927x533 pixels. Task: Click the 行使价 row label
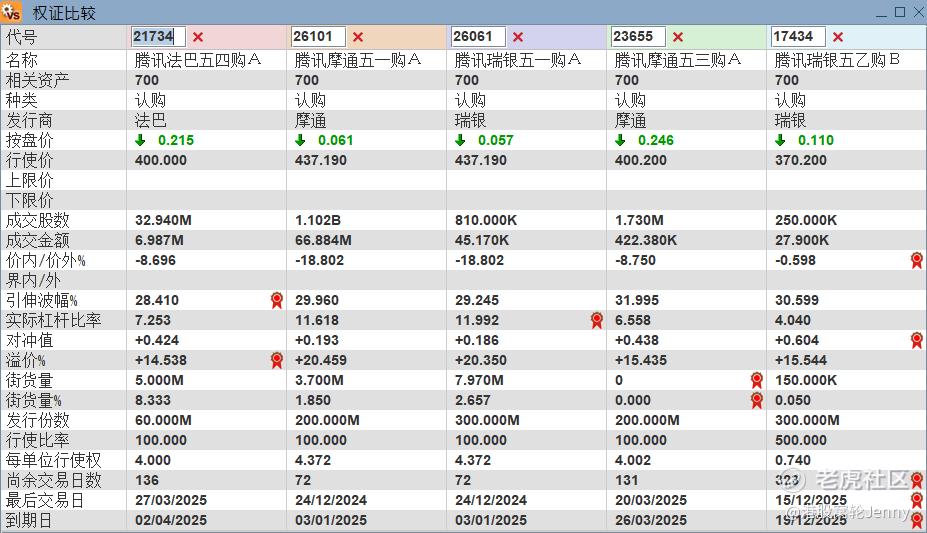click(x=30, y=160)
